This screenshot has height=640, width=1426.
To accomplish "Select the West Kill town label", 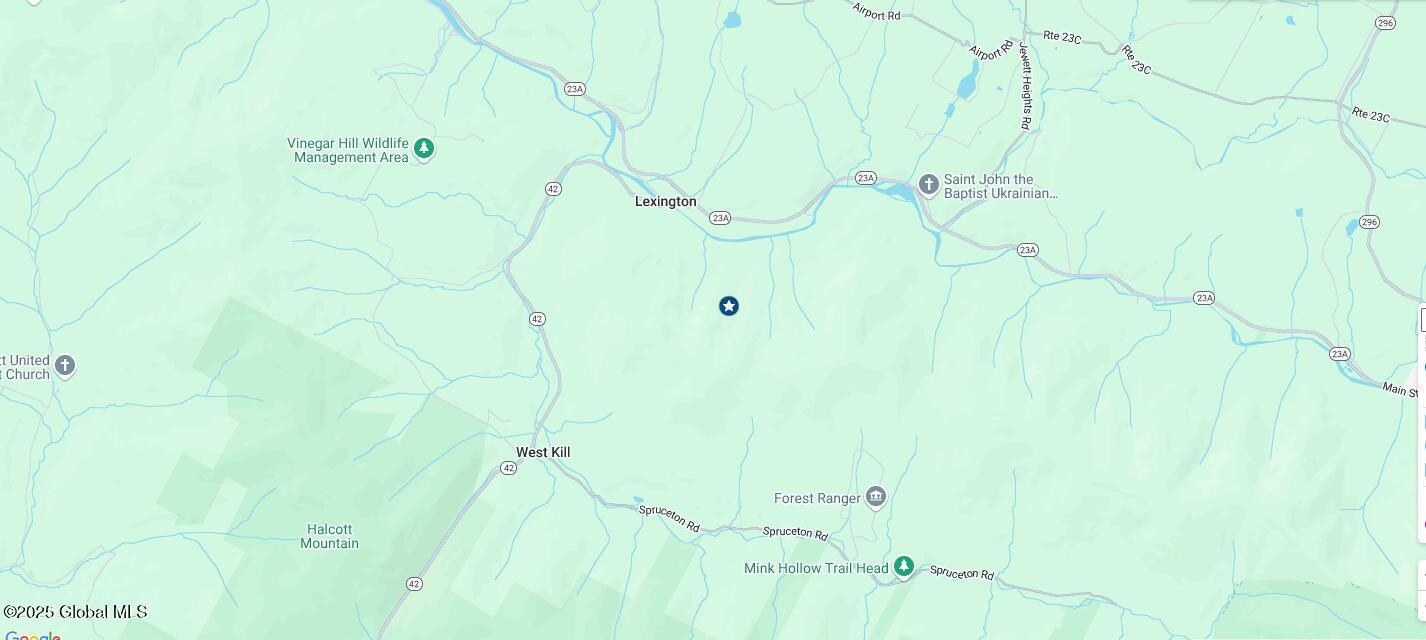I will [543, 452].
